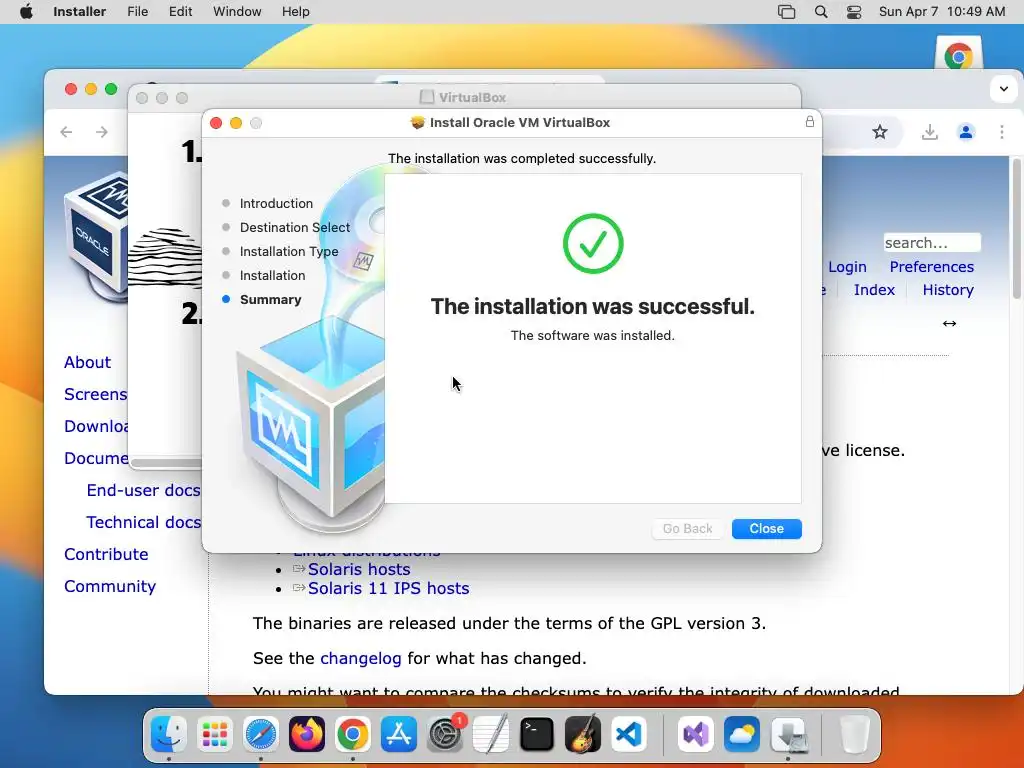Image resolution: width=1024 pixels, height=768 pixels.
Task: Open Google Chrome from the Dock
Action: (x=353, y=734)
